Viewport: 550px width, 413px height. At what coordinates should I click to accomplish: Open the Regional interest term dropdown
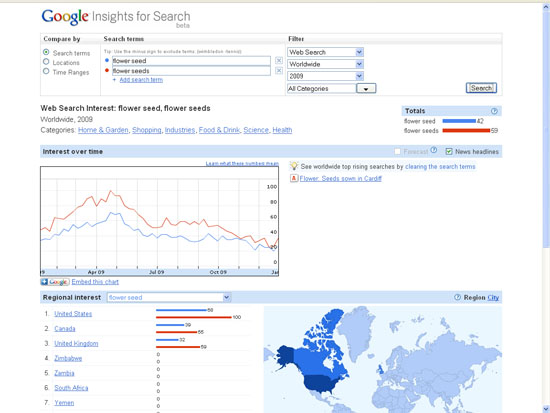tap(169, 298)
